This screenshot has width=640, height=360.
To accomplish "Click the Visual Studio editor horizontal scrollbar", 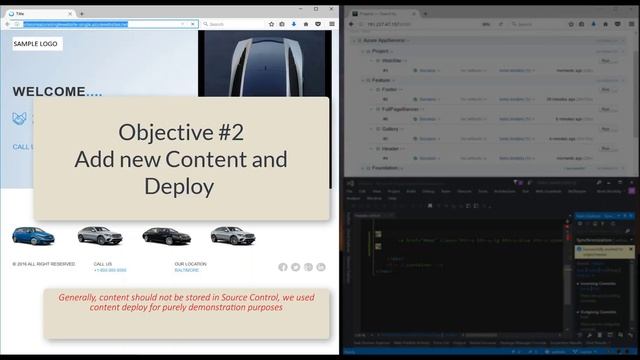I will pyautogui.click(x=482, y=335).
